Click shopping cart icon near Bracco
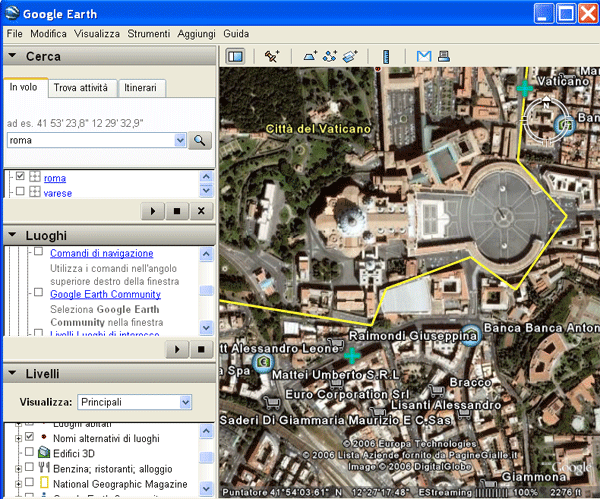The width and height of the screenshot is (600, 499). point(437,390)
